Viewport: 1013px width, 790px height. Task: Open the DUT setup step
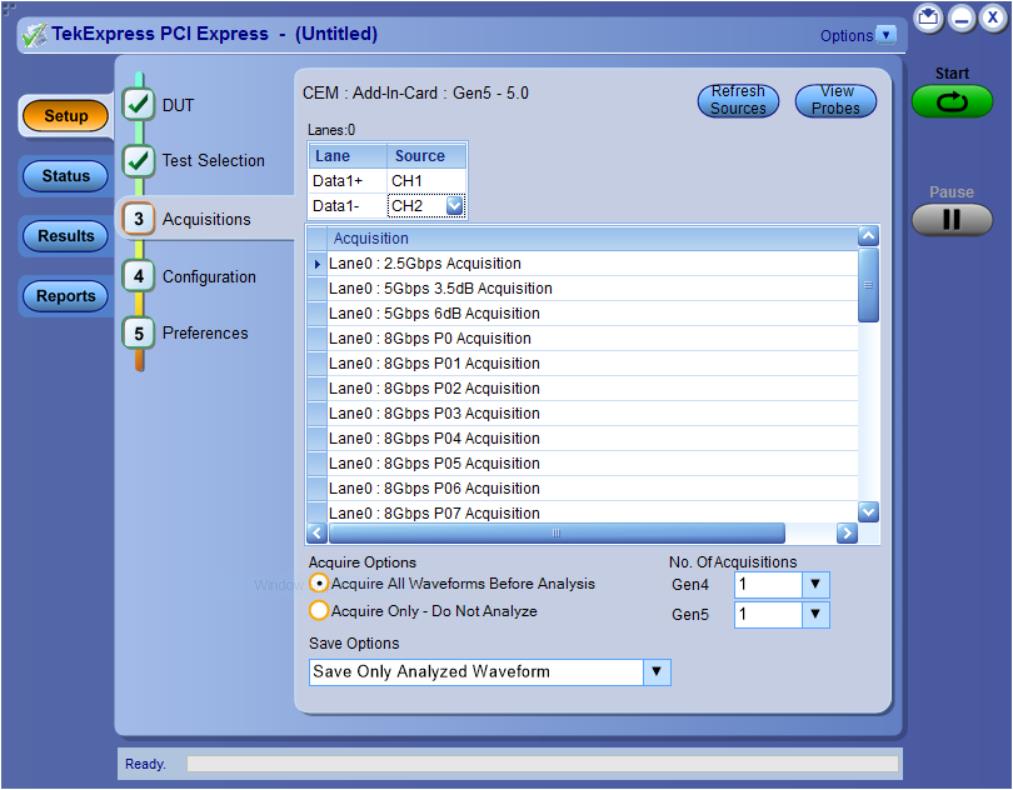click(x=178, y=105)
